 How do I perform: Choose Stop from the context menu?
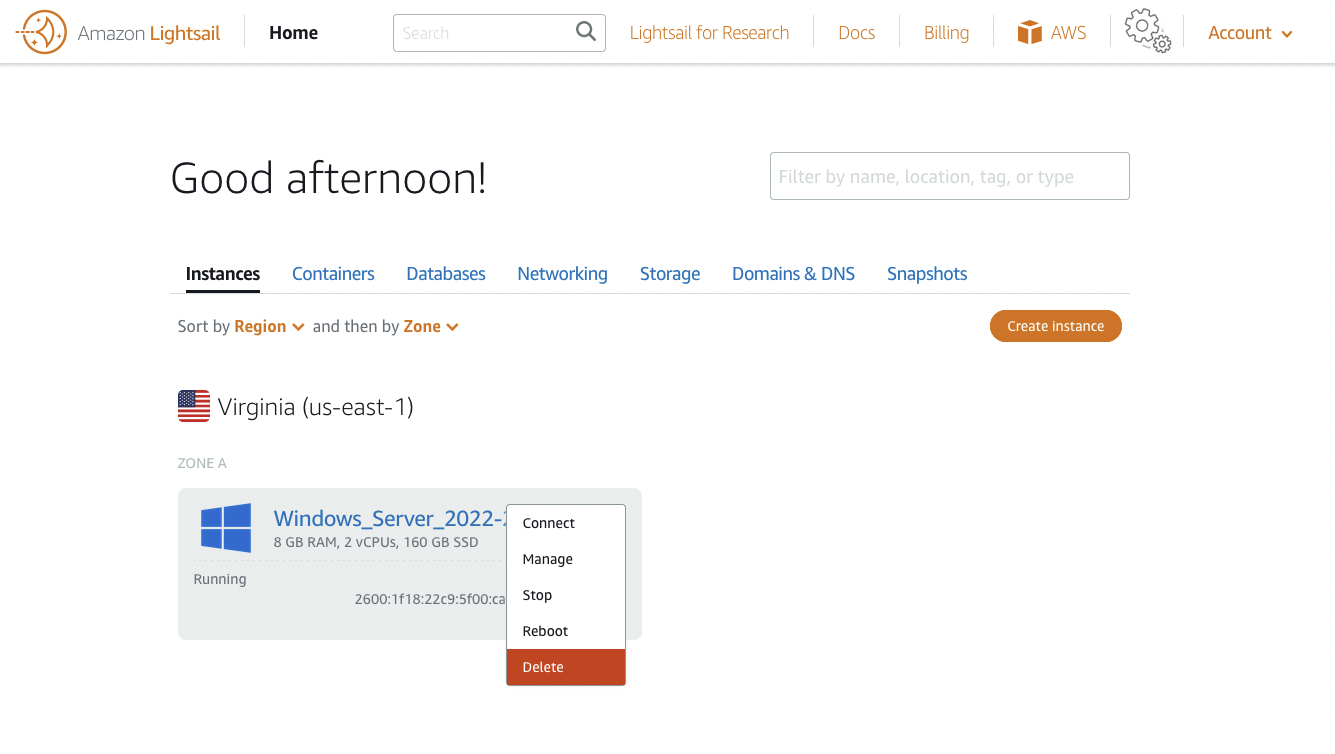566,595
